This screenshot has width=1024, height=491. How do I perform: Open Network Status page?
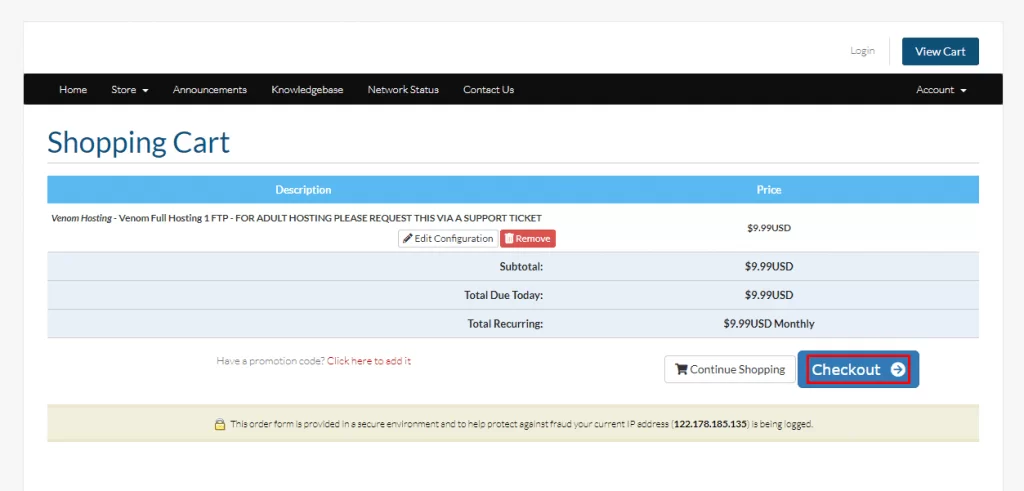(x=403, y=89)
